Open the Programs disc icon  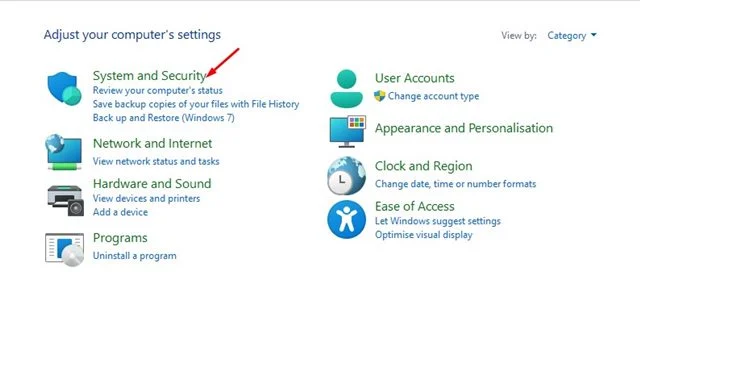click(65, 249)
